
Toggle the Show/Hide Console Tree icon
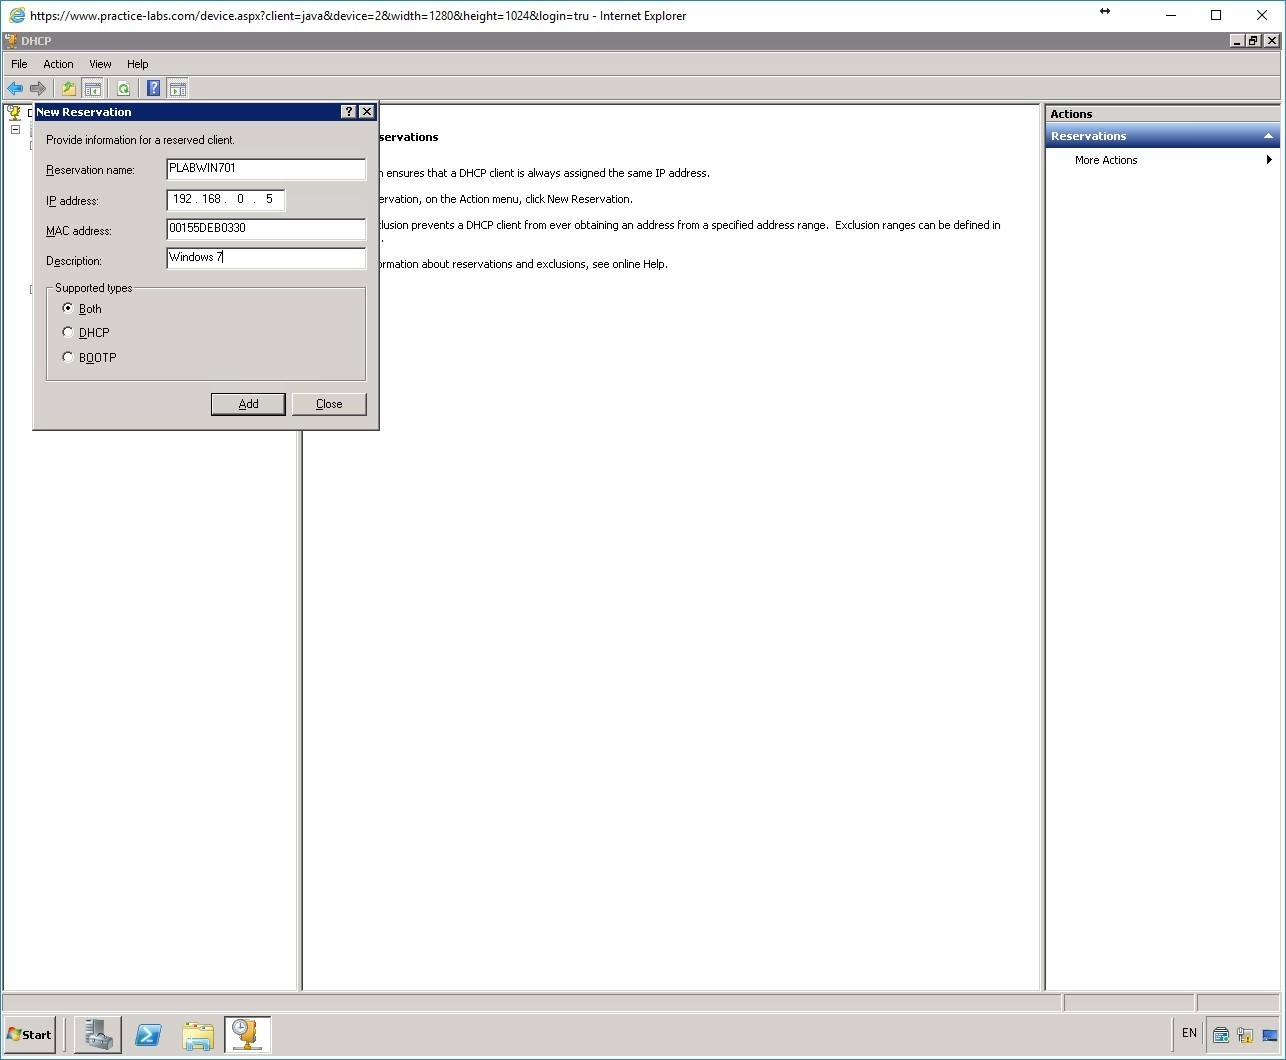tap(93, 88)
